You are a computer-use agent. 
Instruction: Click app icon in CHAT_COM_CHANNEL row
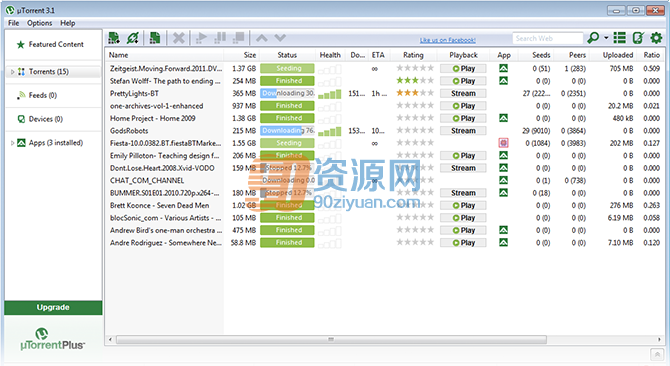point(503,180)
